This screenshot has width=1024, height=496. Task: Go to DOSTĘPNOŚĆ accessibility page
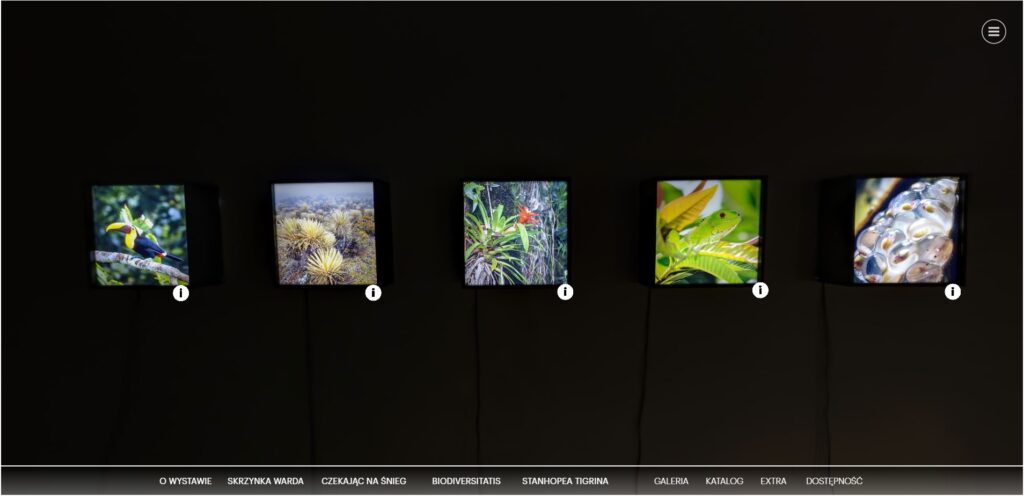click(834, 481)
